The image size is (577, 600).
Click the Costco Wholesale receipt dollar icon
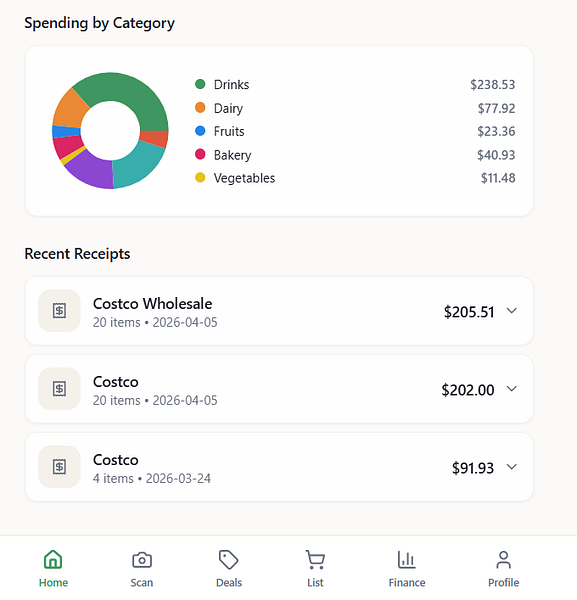point(59,311)
